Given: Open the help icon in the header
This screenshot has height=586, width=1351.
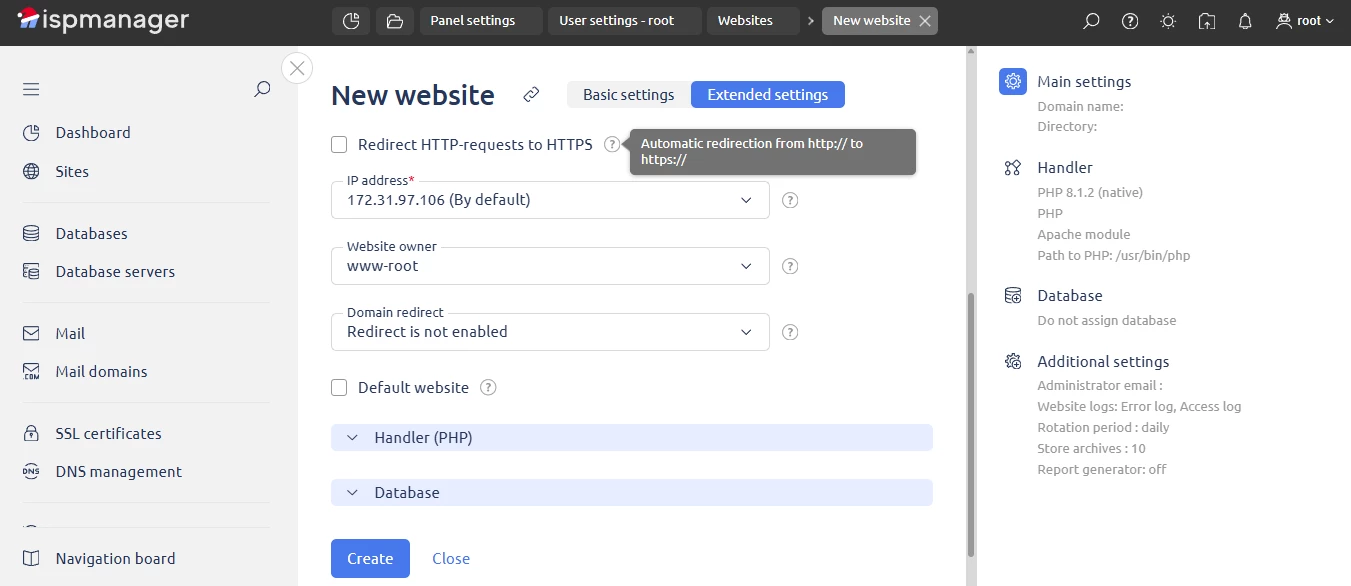Looking at the screenshot, I should pyautogui.click(x=1129, y=20).
